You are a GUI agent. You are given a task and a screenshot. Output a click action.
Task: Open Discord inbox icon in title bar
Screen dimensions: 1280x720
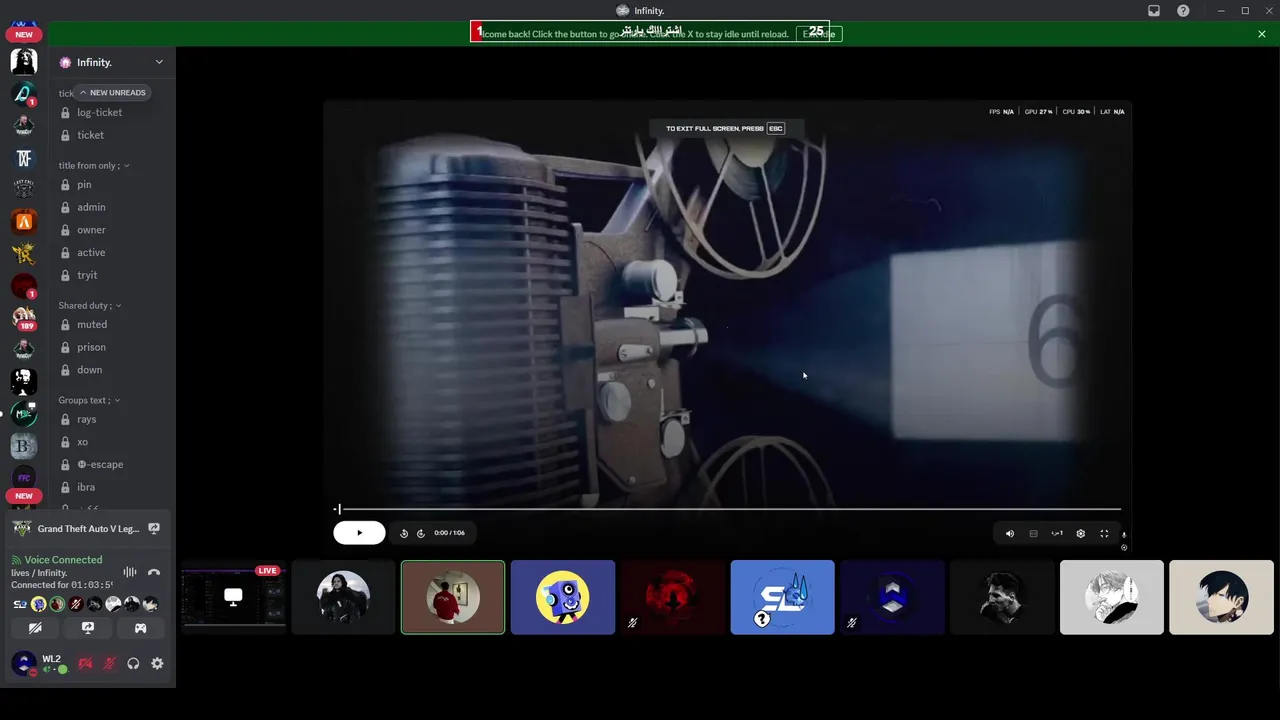pyautogui.click(x=1154, y=11)
